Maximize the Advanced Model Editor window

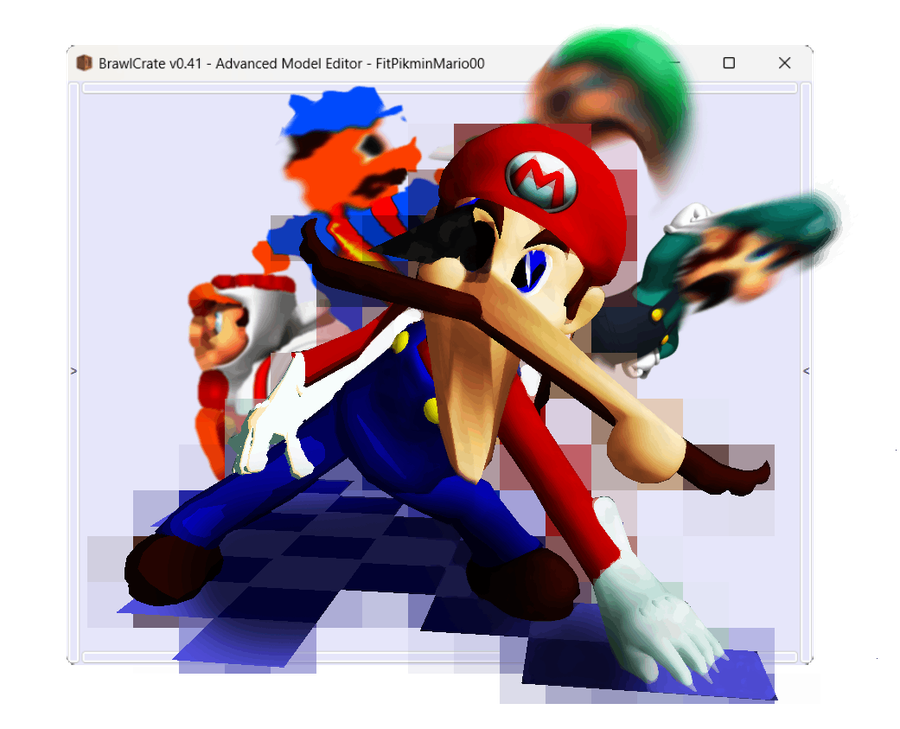(729, 63)
